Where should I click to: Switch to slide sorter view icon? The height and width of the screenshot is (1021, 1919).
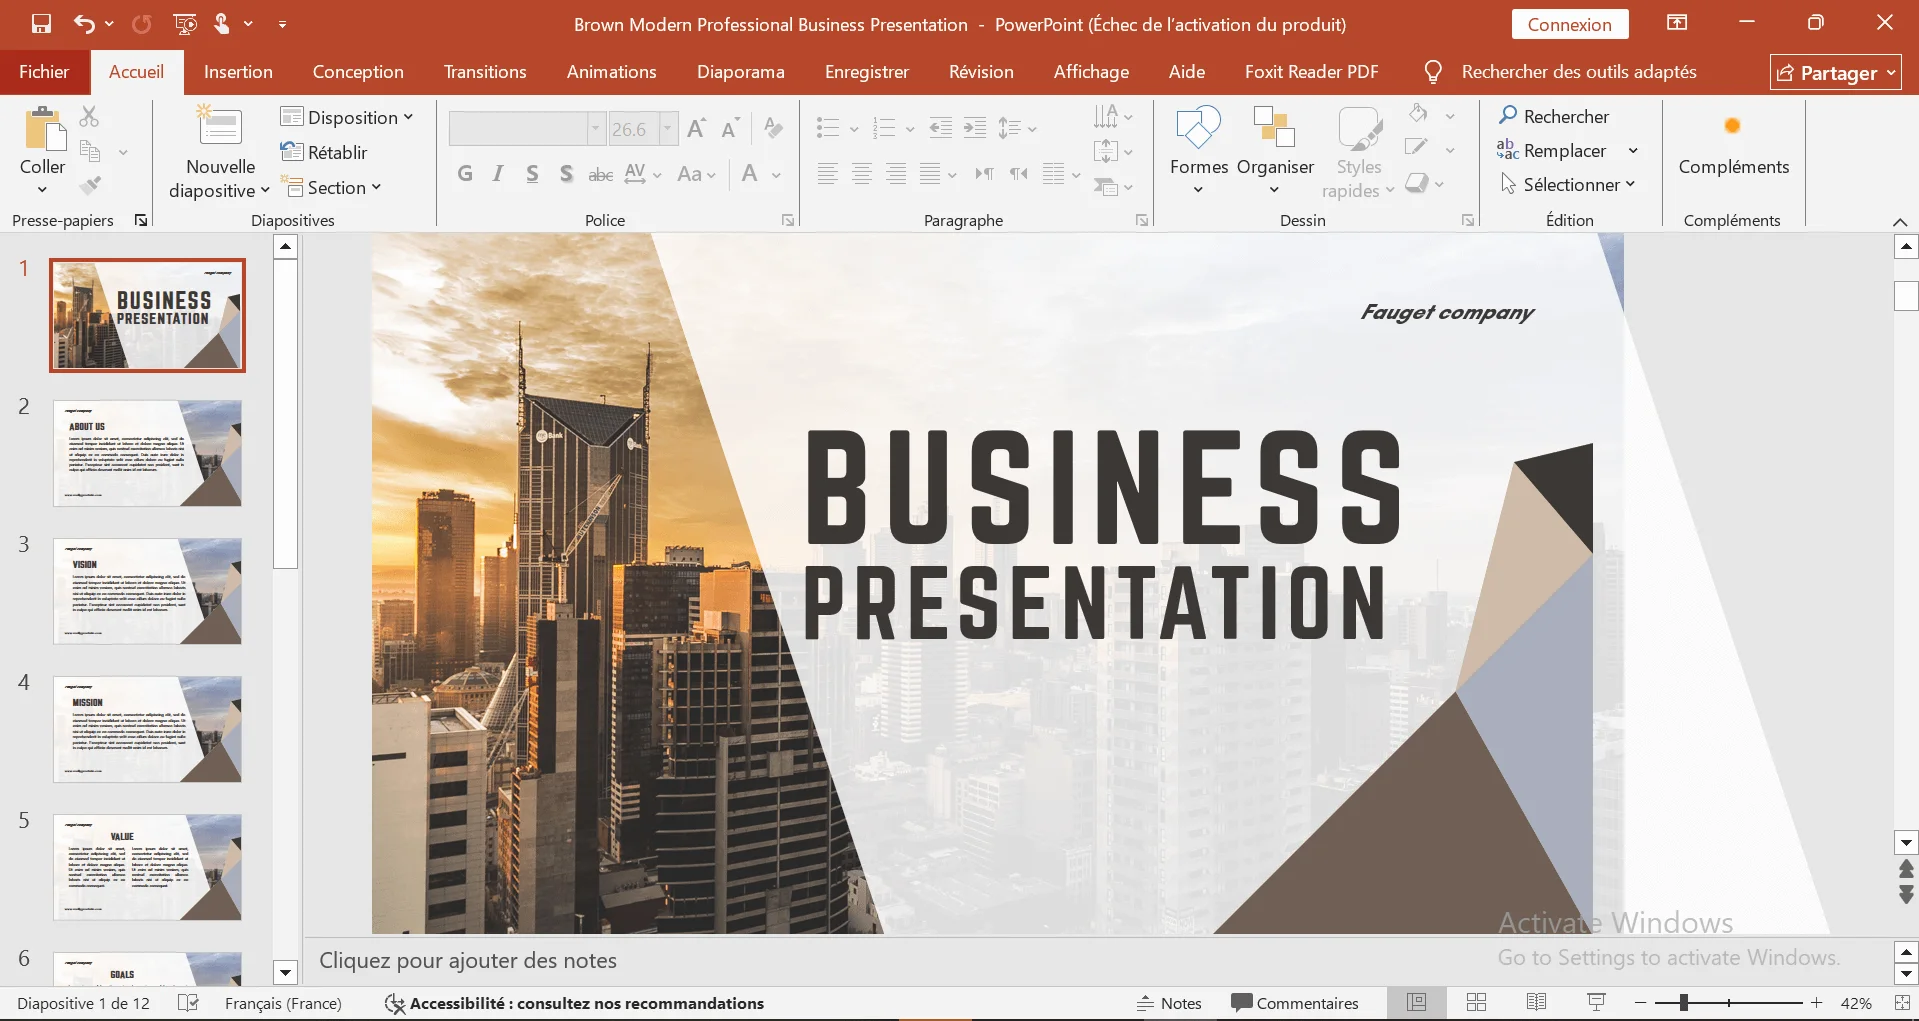(1476, 1003)
